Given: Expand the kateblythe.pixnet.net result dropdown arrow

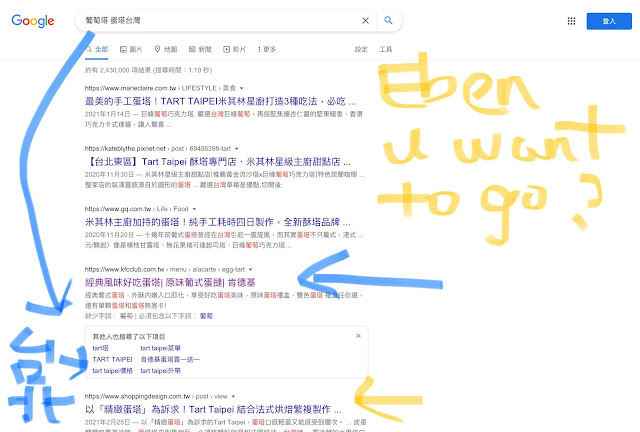Looking at the screenshot, I should tap(237, 149).
